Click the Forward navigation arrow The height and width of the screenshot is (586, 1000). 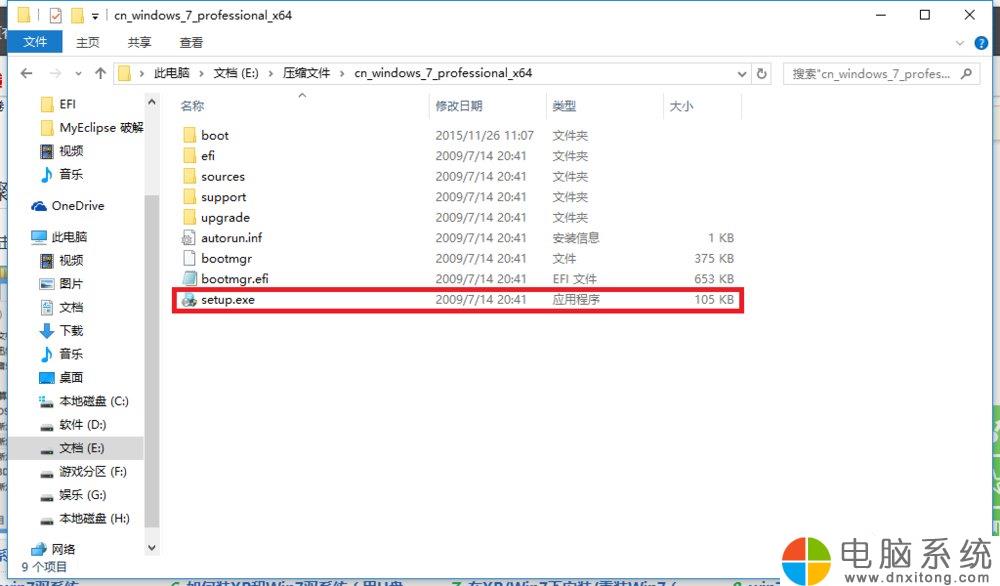pyautogui.click(x=55, y=73)
